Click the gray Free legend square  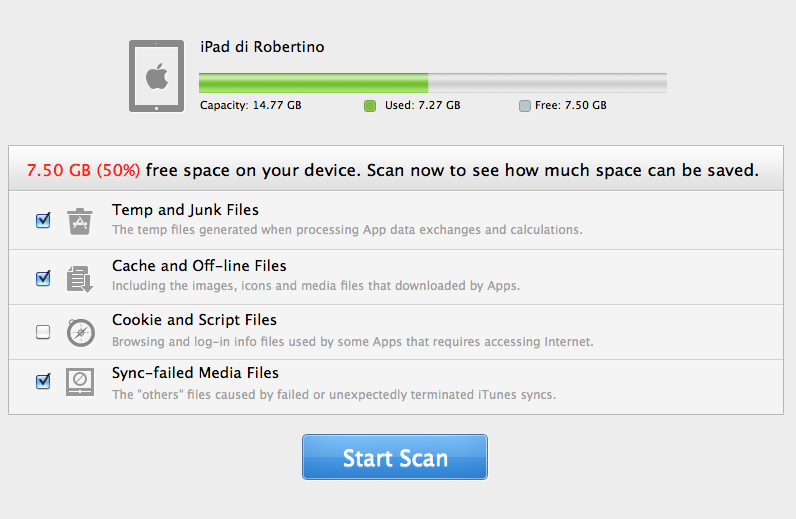click(x=525, y=106)
